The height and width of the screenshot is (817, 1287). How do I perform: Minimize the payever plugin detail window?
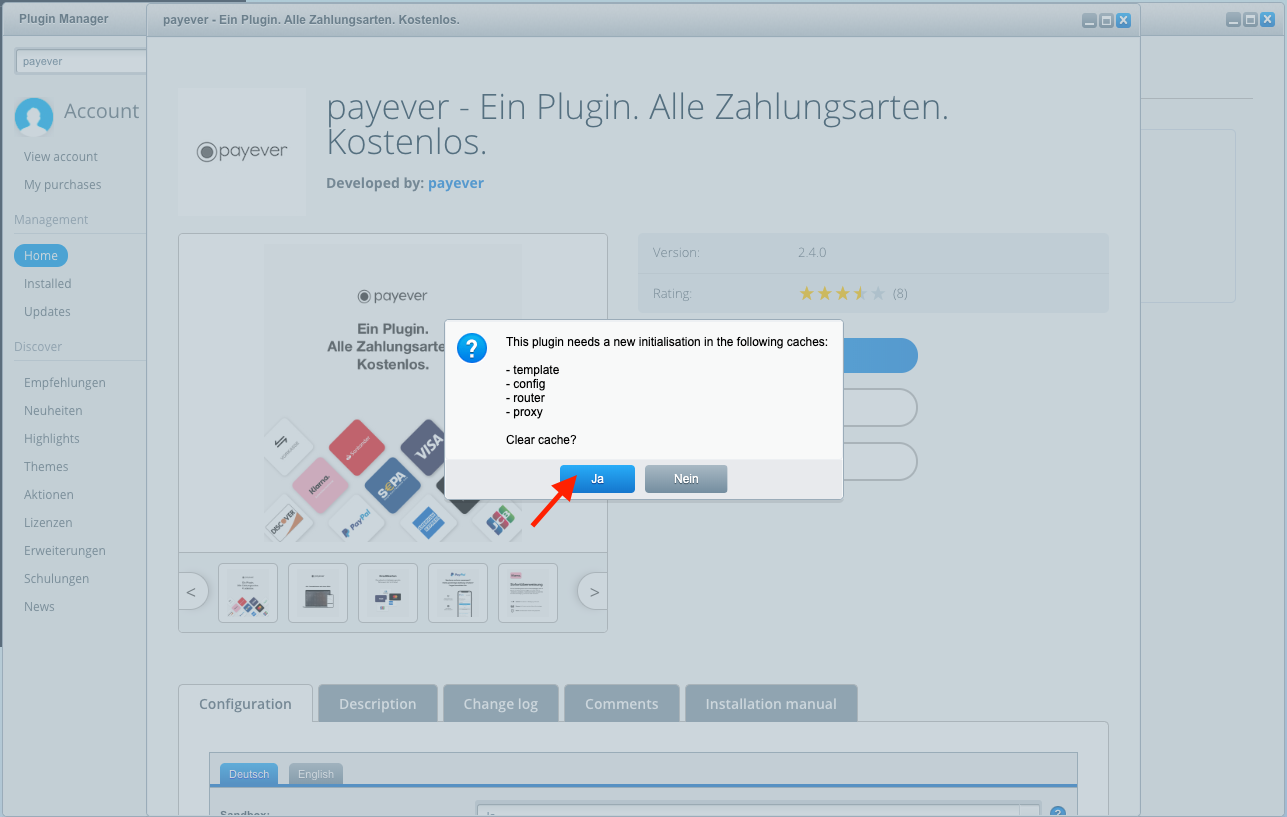pos(1089,20)
